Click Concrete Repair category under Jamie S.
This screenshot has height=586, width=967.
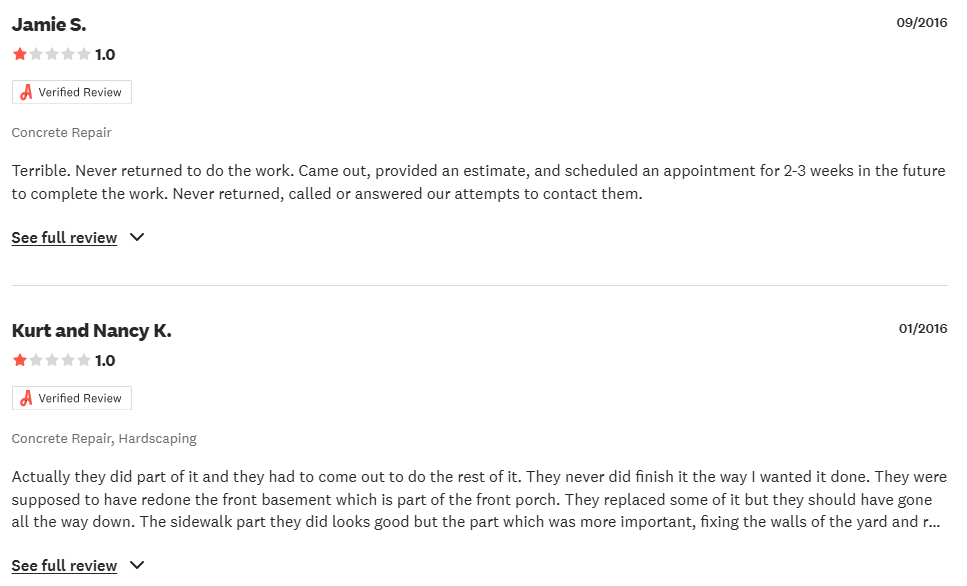pos(62,132)
